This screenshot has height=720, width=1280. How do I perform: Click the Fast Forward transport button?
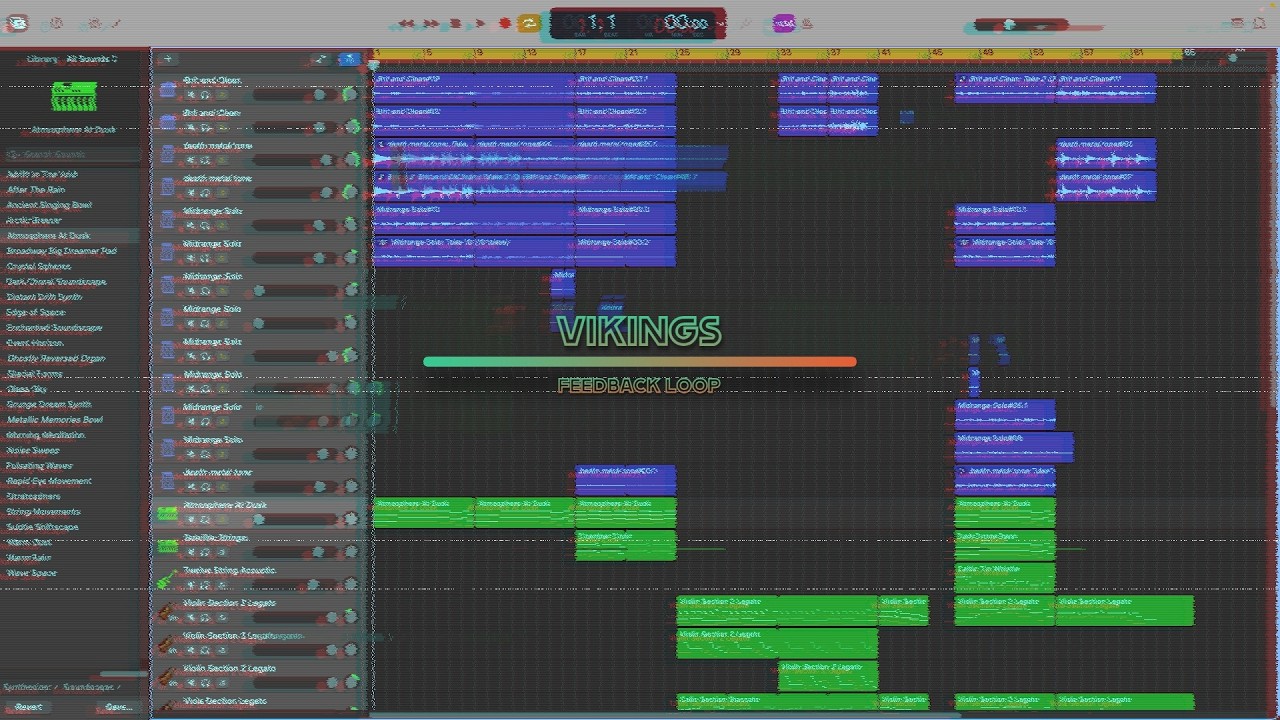pyautogui.click(x=431, y=23)
